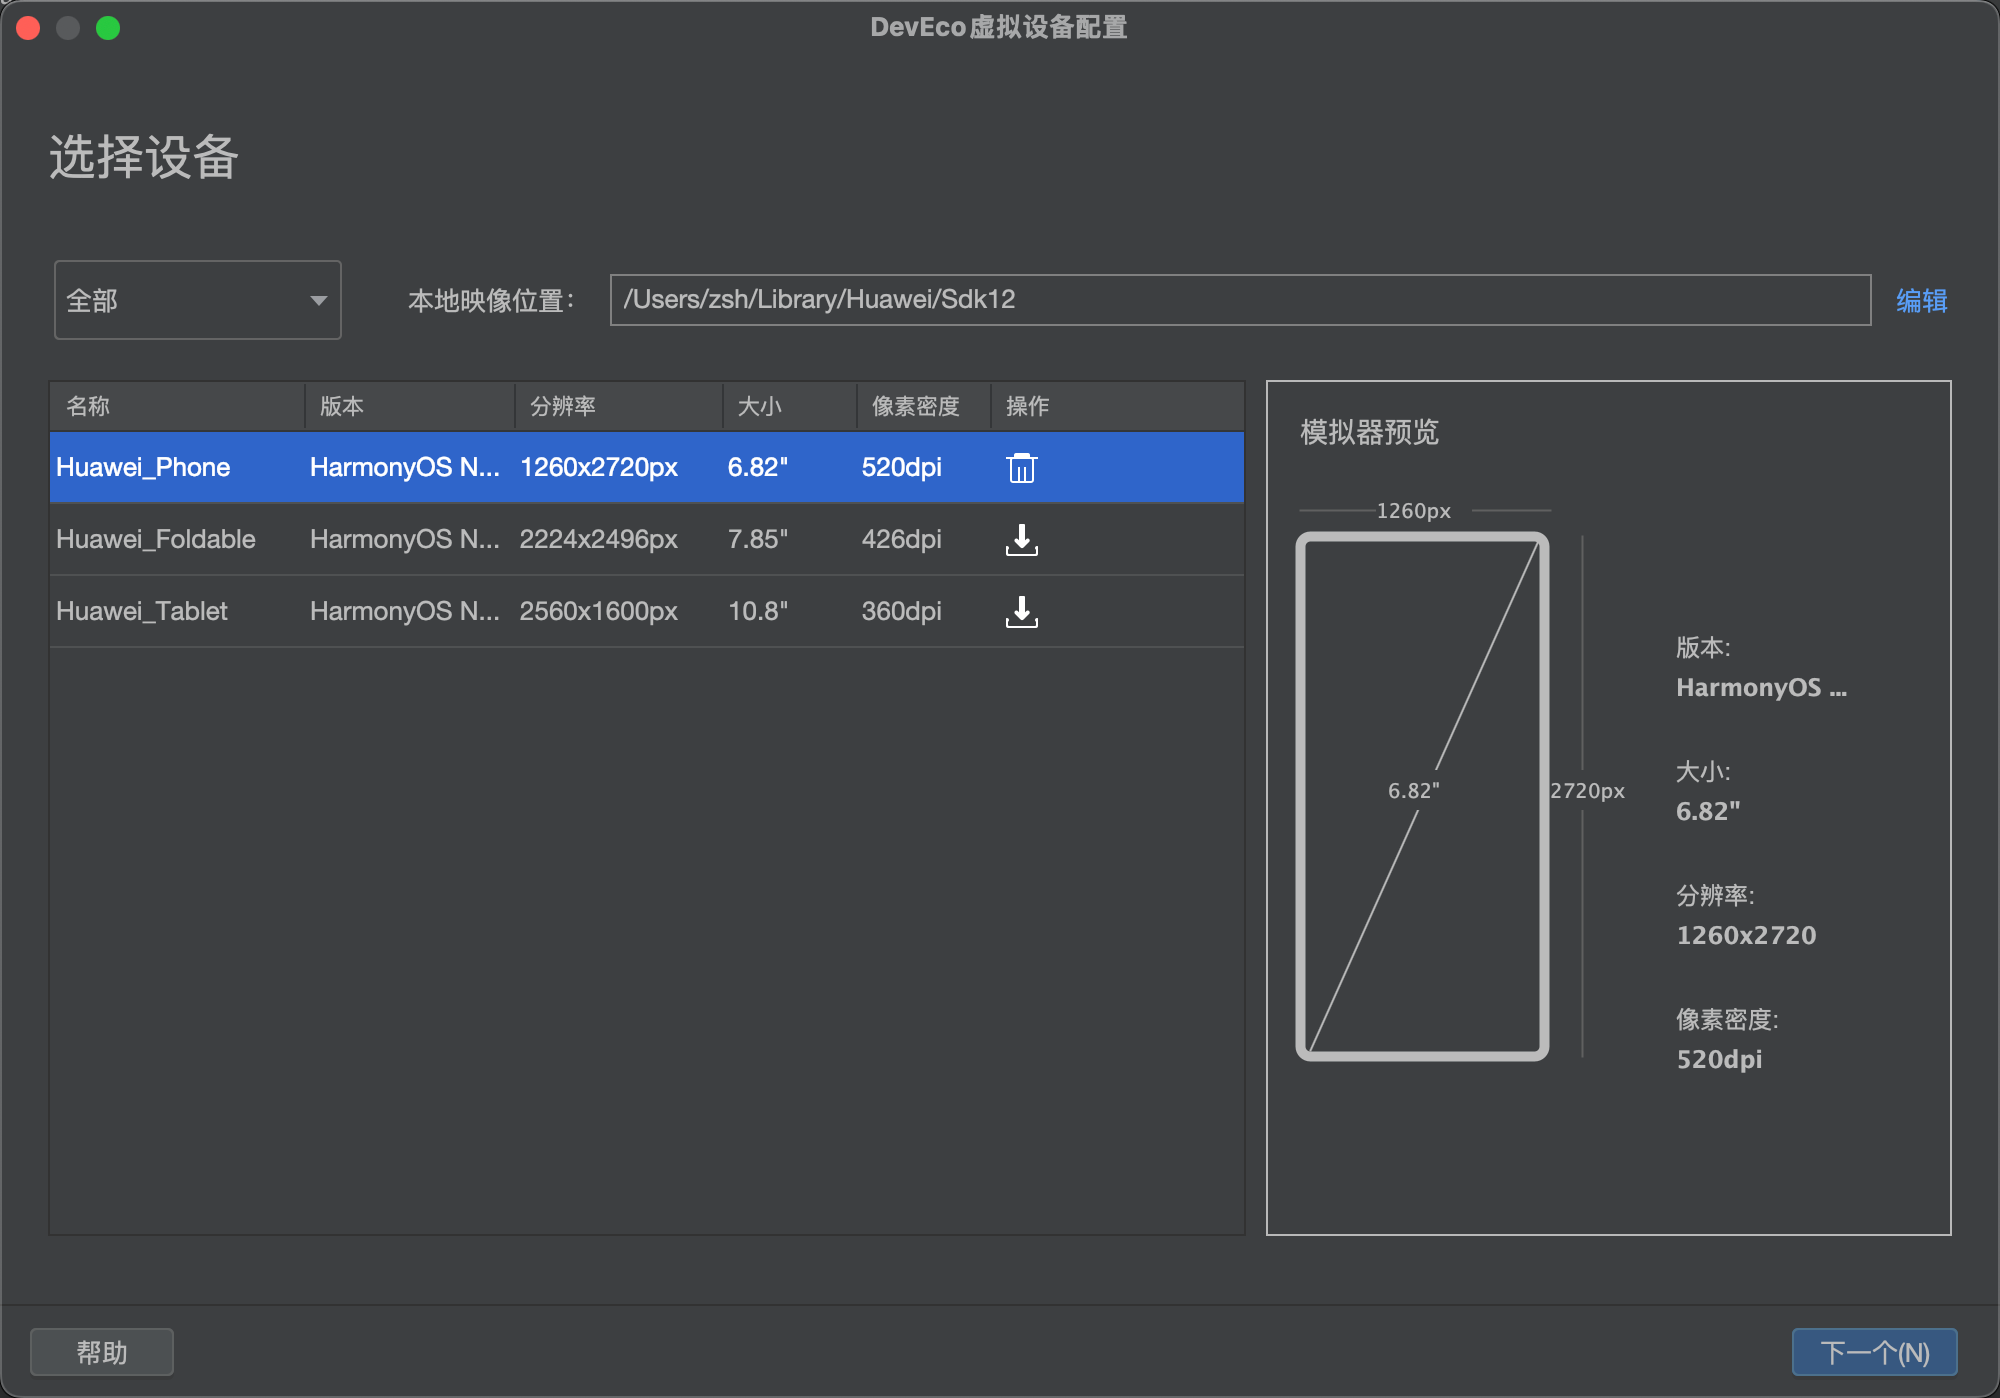2000x1398 pixels.
Task: Click the local image path field
Action: point(1239,300)
